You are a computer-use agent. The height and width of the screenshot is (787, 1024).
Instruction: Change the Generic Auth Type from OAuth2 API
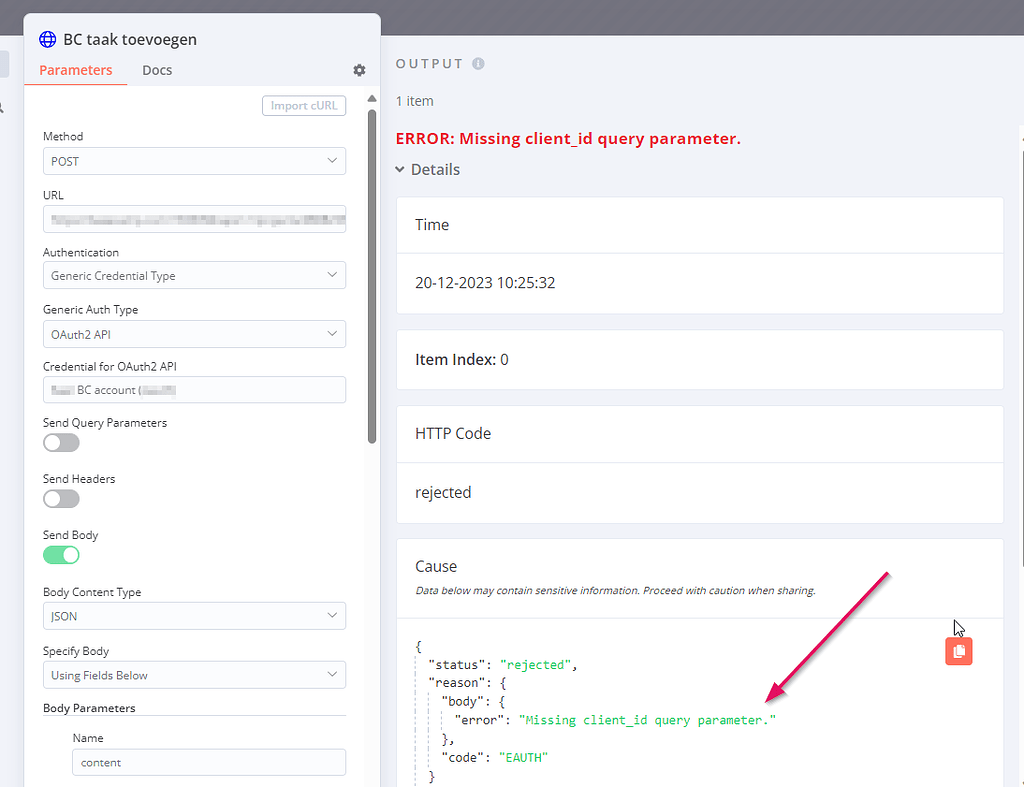click(194, 334)
